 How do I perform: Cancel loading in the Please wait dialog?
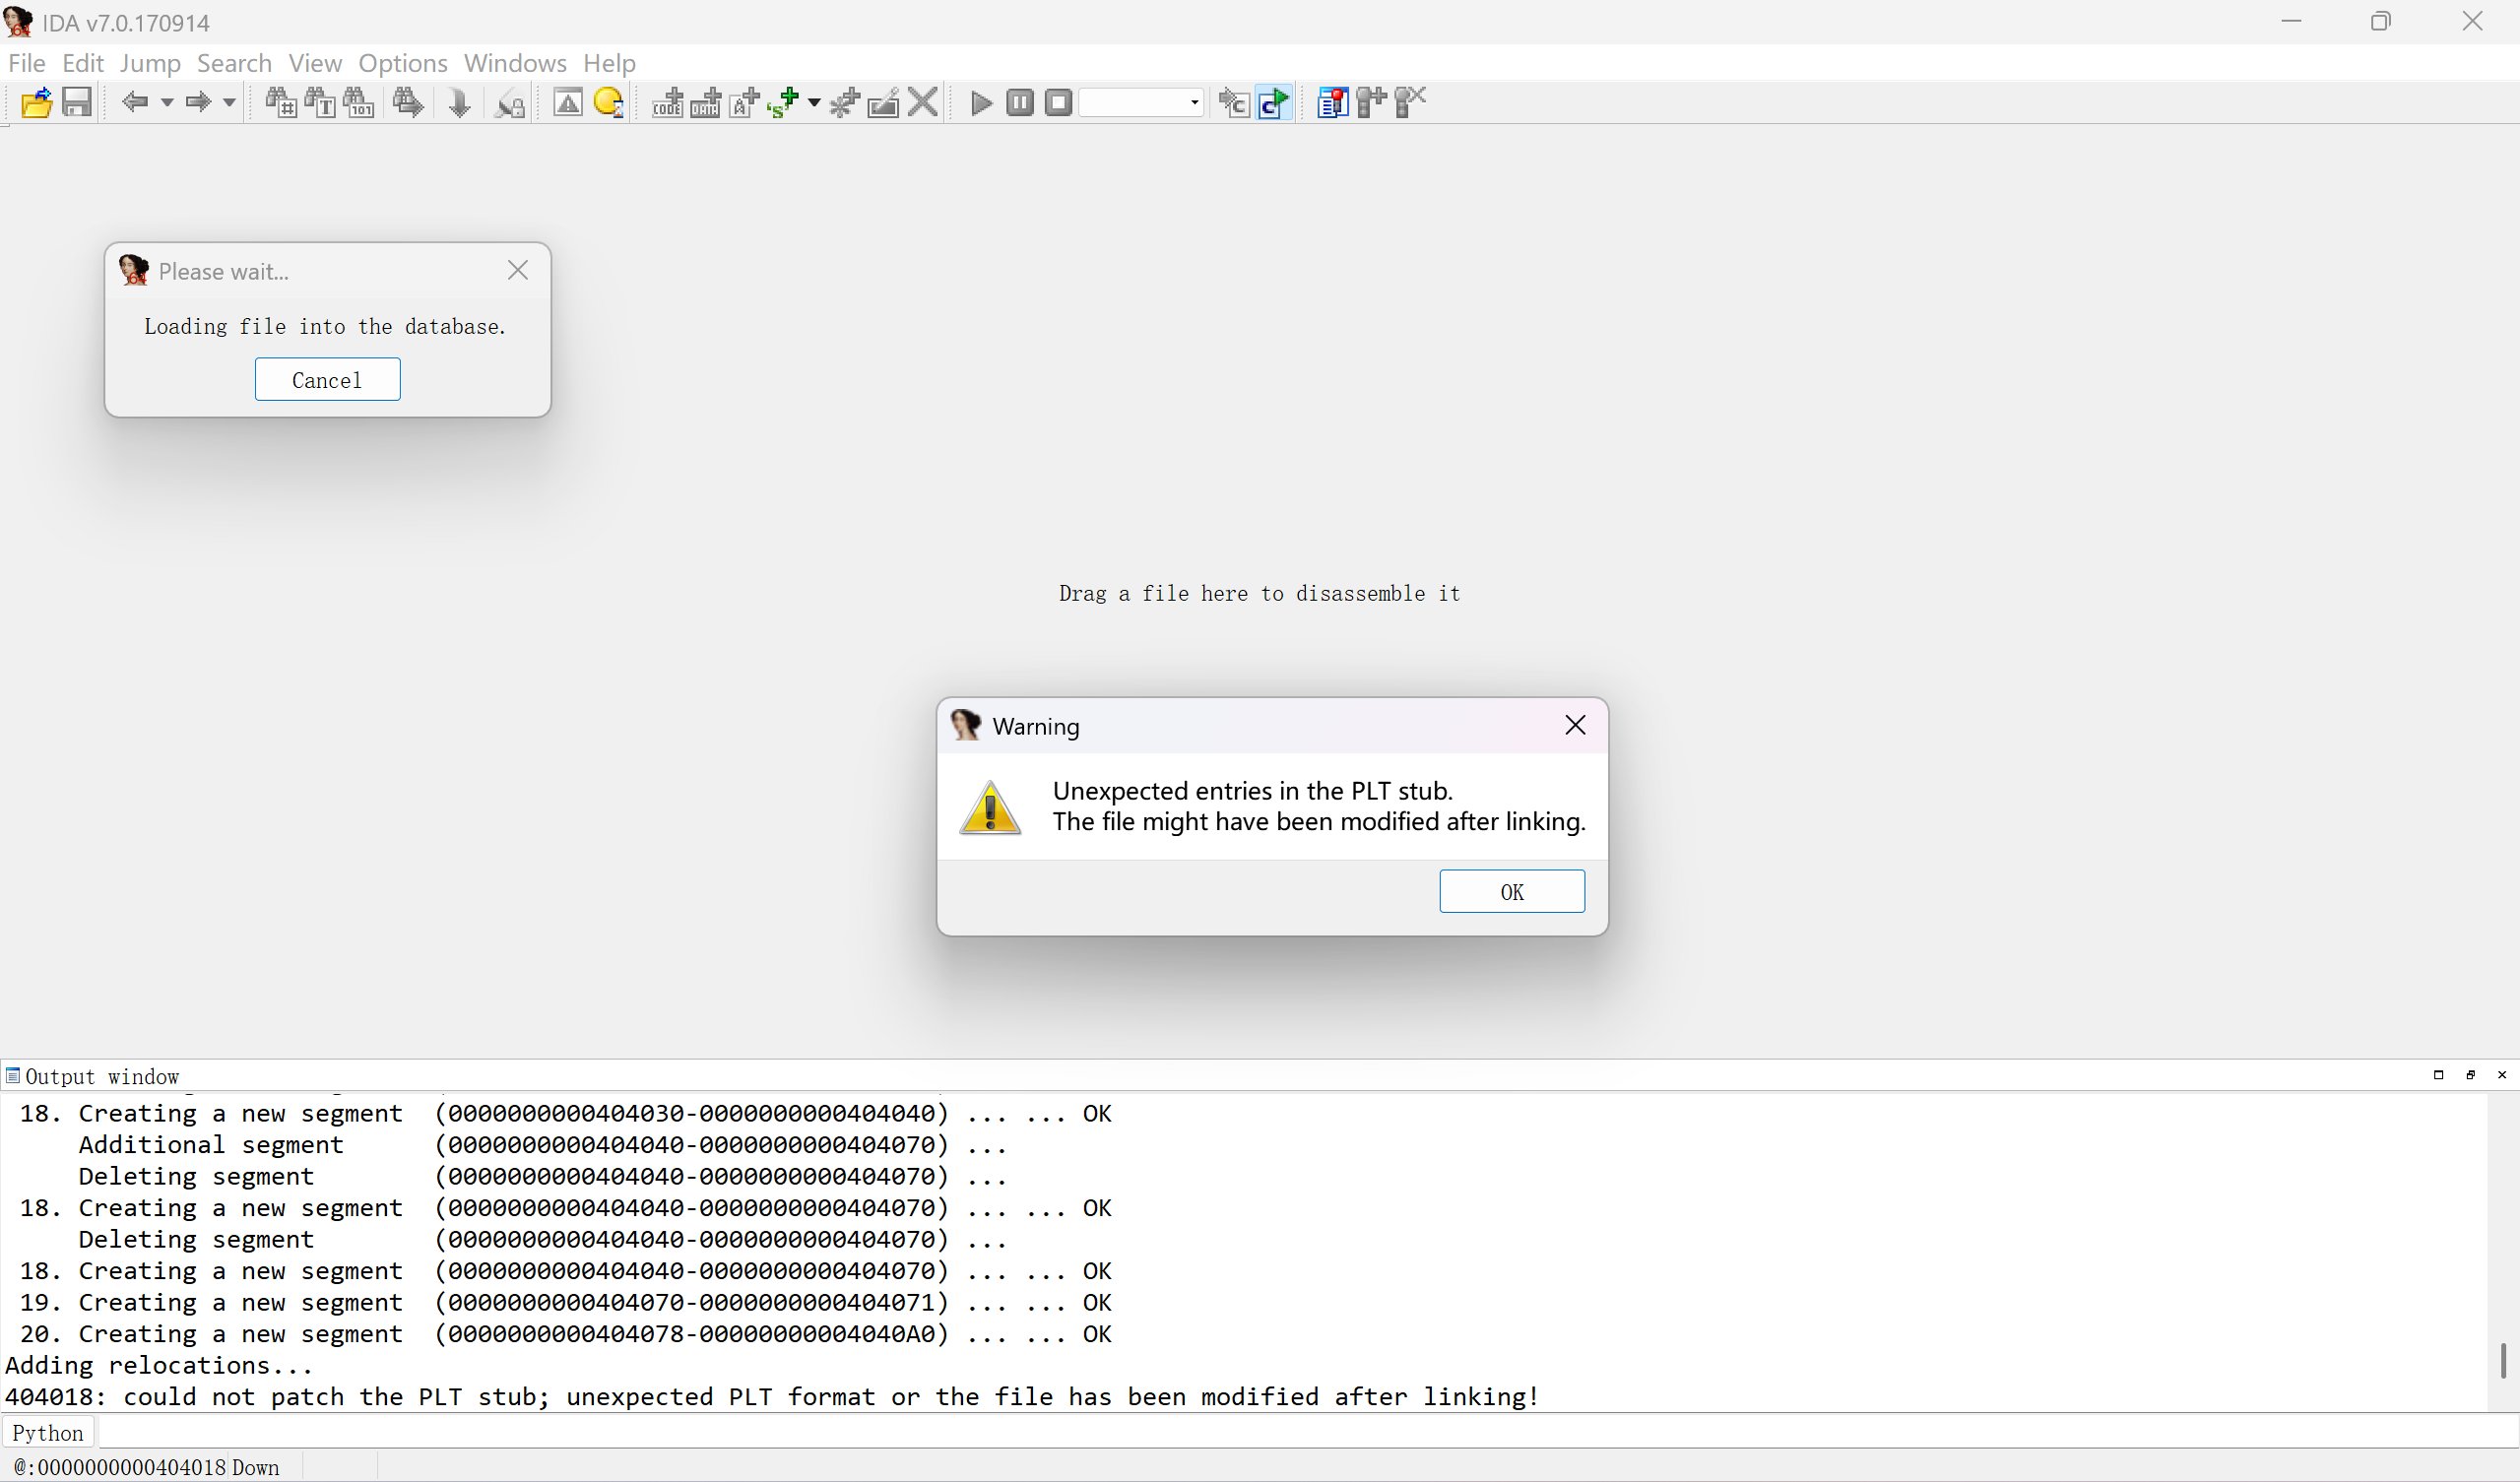click(x=327, y=379)
